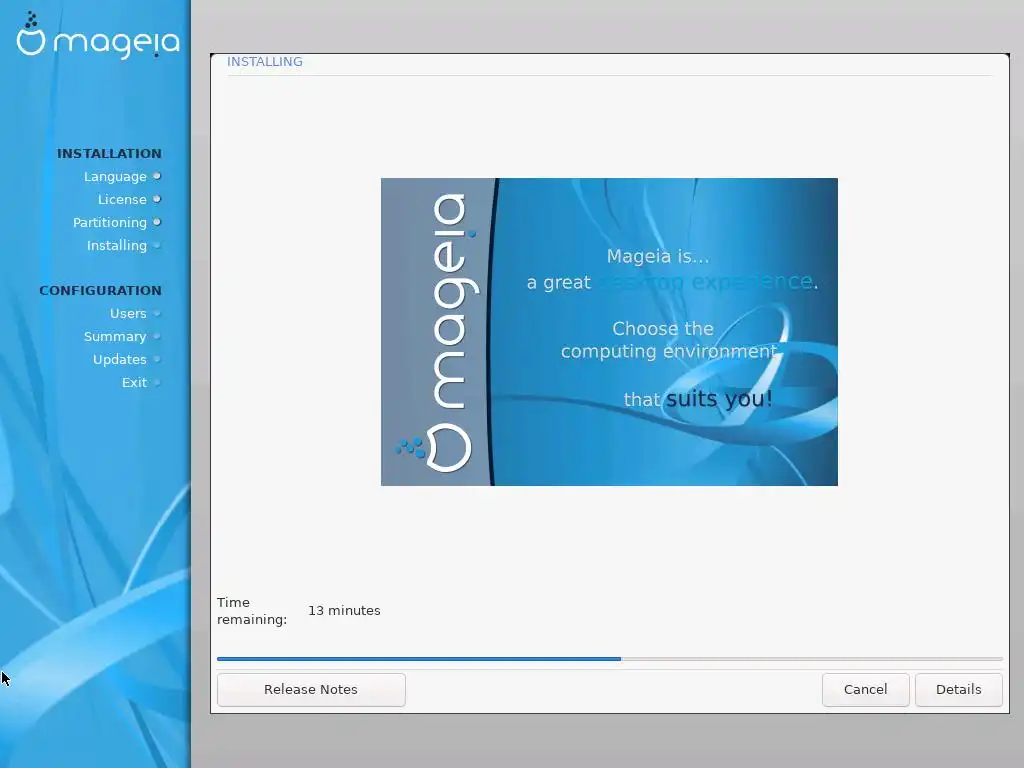
Task: Click the bullet beside Language
Action: [157, 176]
